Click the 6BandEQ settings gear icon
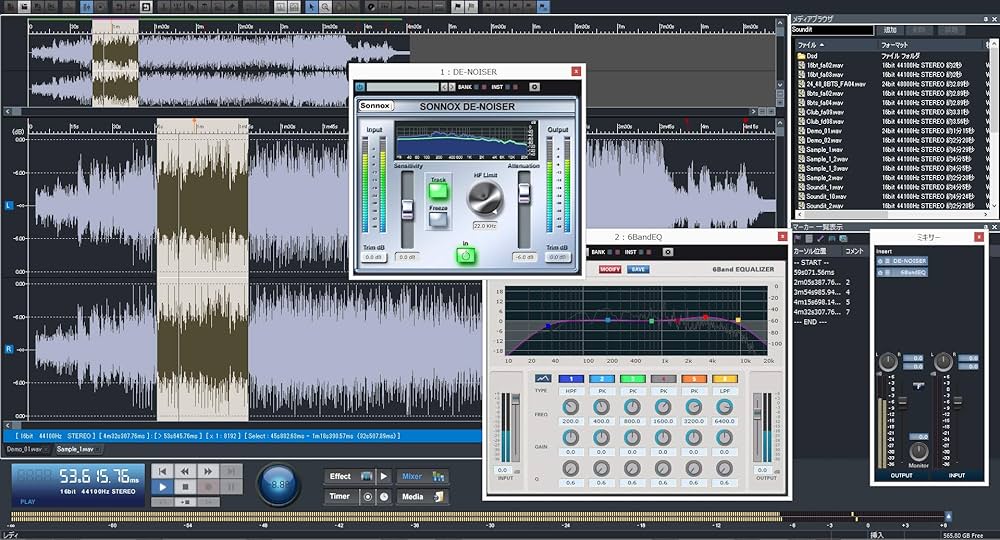Image resolution: width=1000 pixels, height=540 pixels. coord(668,252)
